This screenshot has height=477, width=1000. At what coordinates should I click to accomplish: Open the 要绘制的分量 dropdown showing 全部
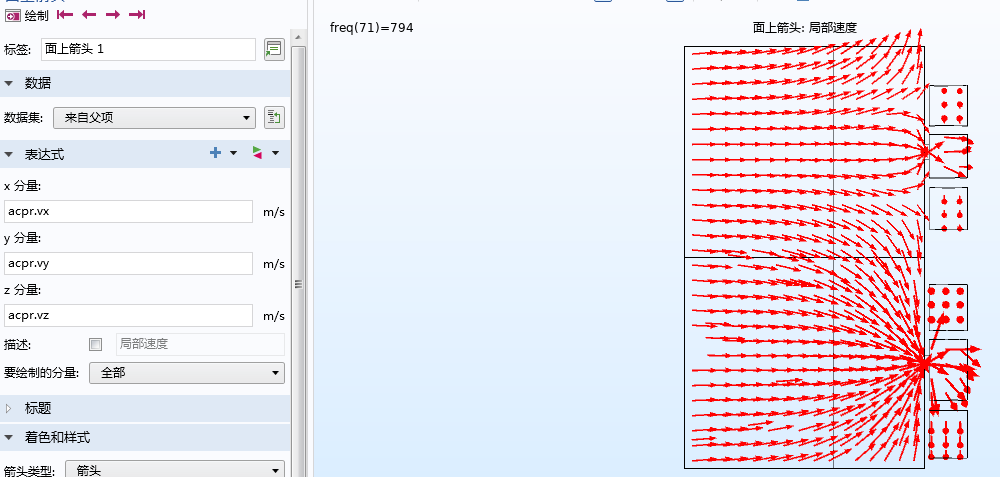[186, 373]
